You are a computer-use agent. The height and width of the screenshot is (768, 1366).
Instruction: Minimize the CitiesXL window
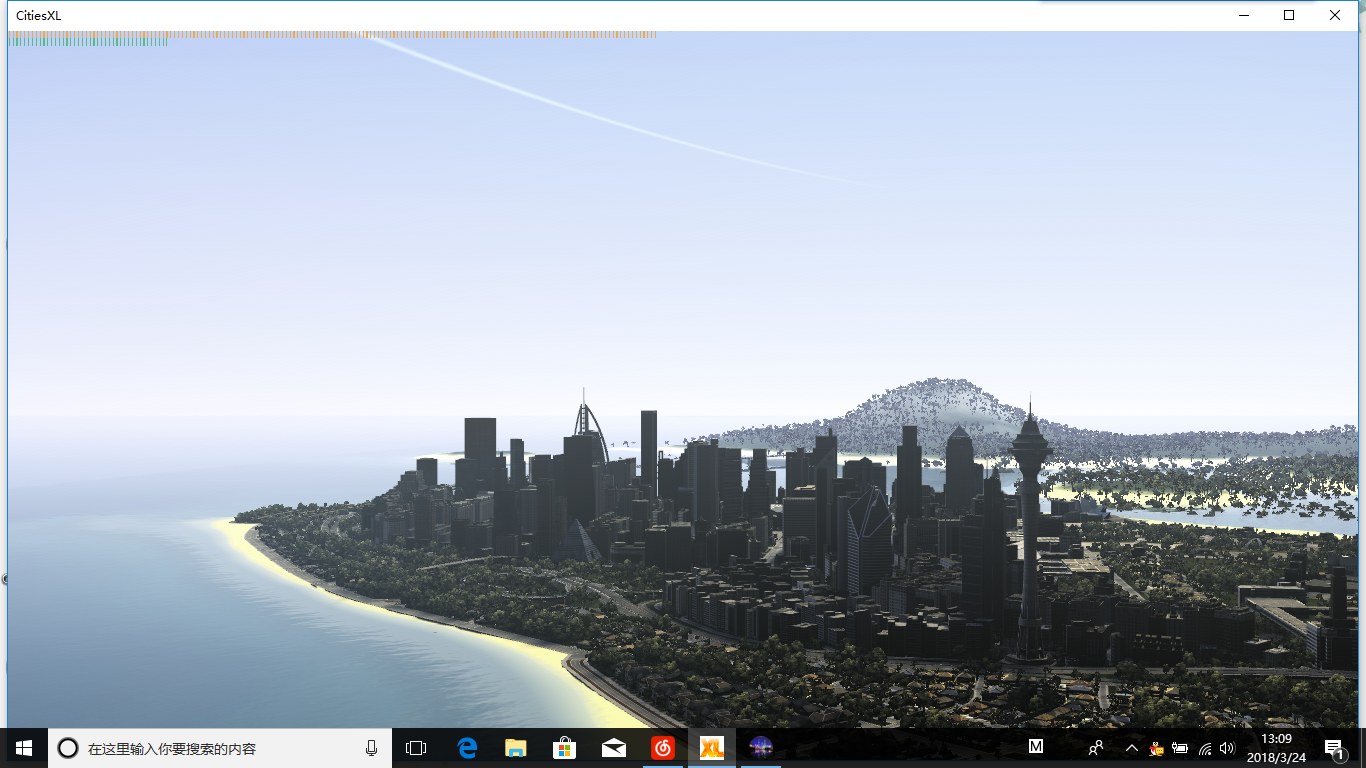coord(1244,15)
